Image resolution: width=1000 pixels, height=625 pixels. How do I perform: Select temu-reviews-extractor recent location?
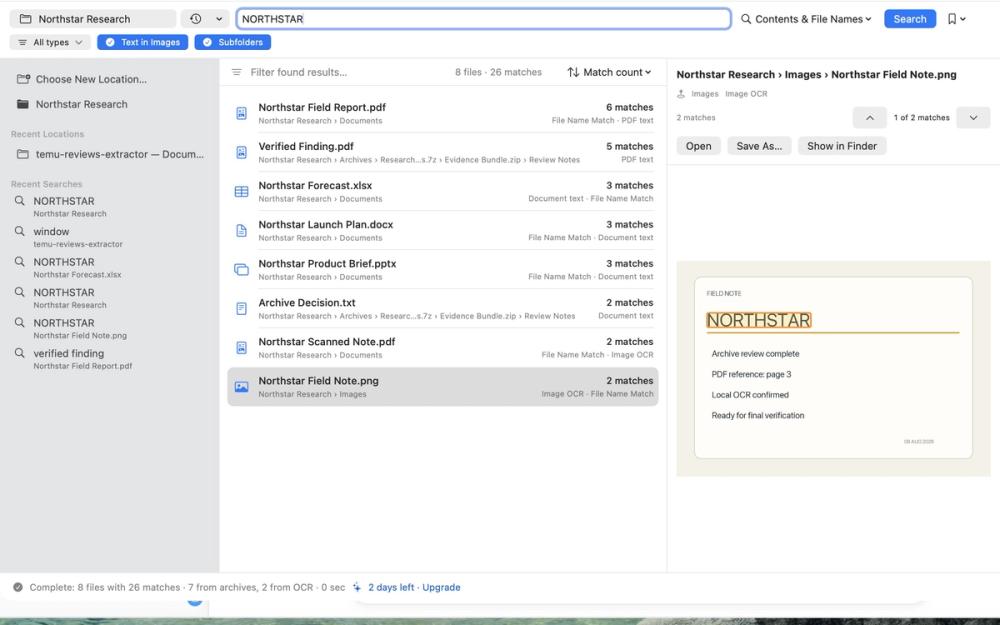(110, 154)
